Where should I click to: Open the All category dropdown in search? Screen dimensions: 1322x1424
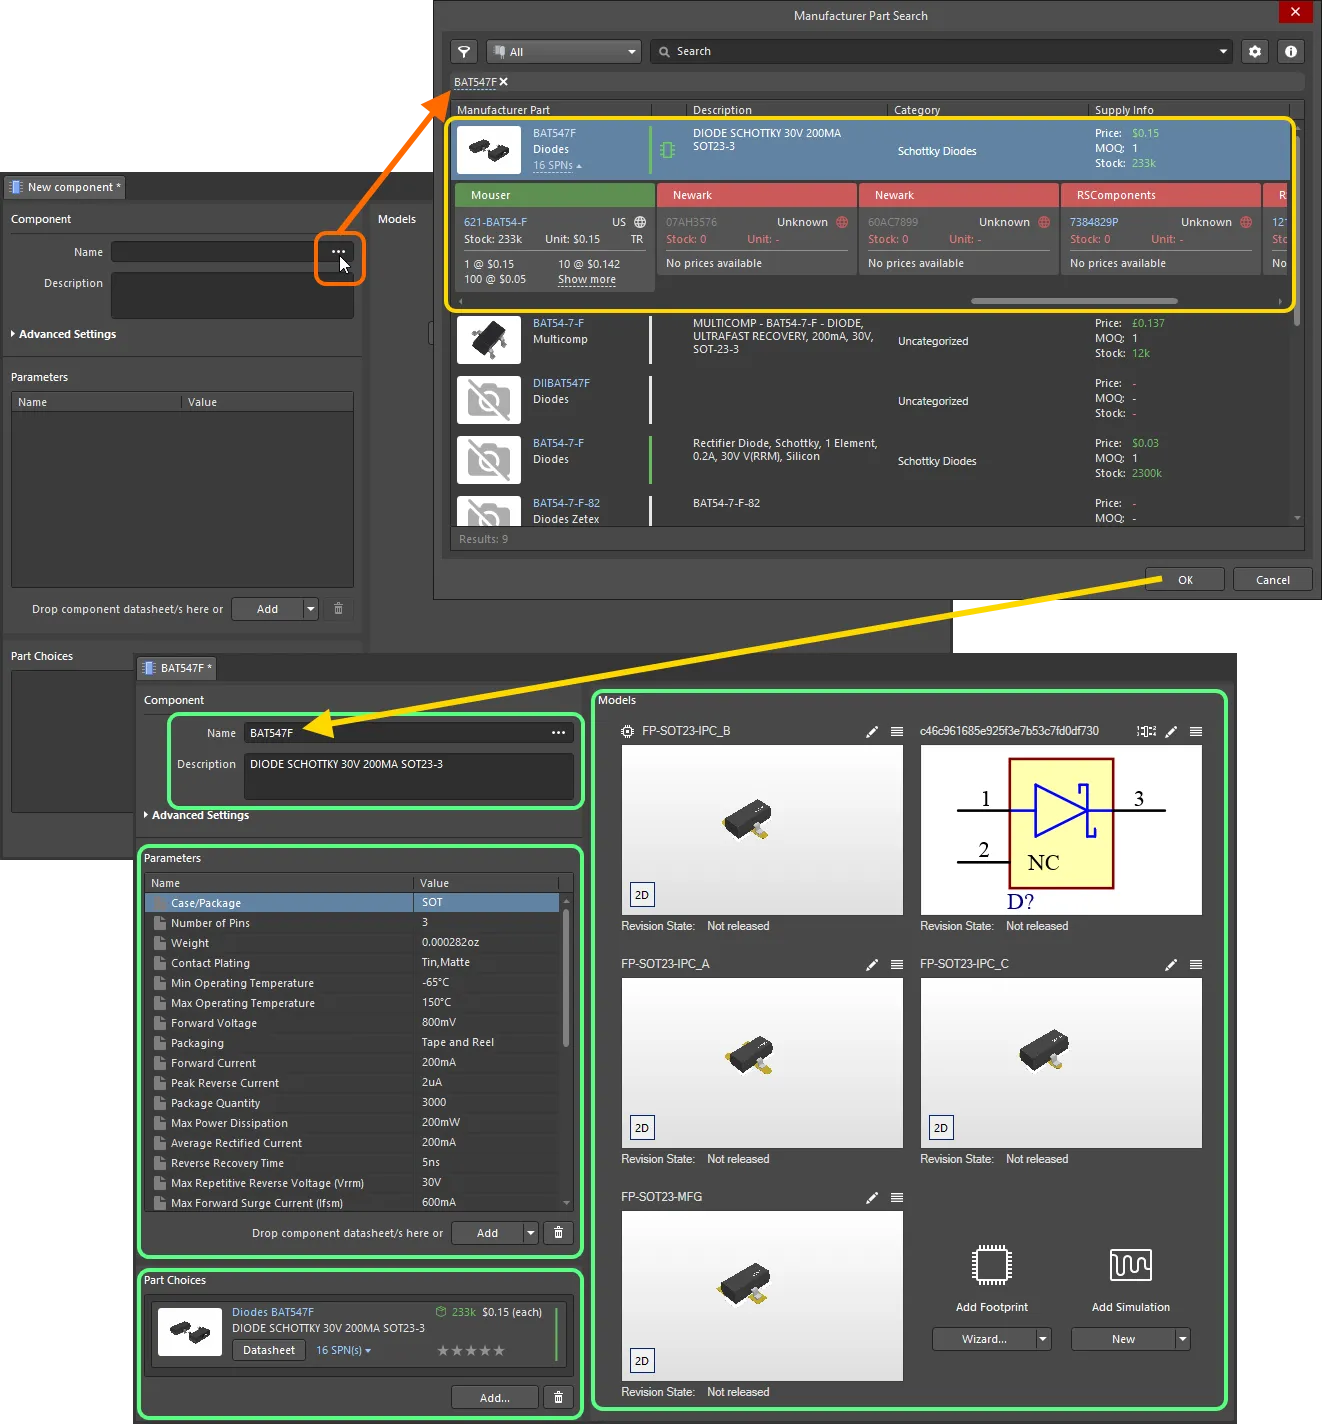(564, 51)
